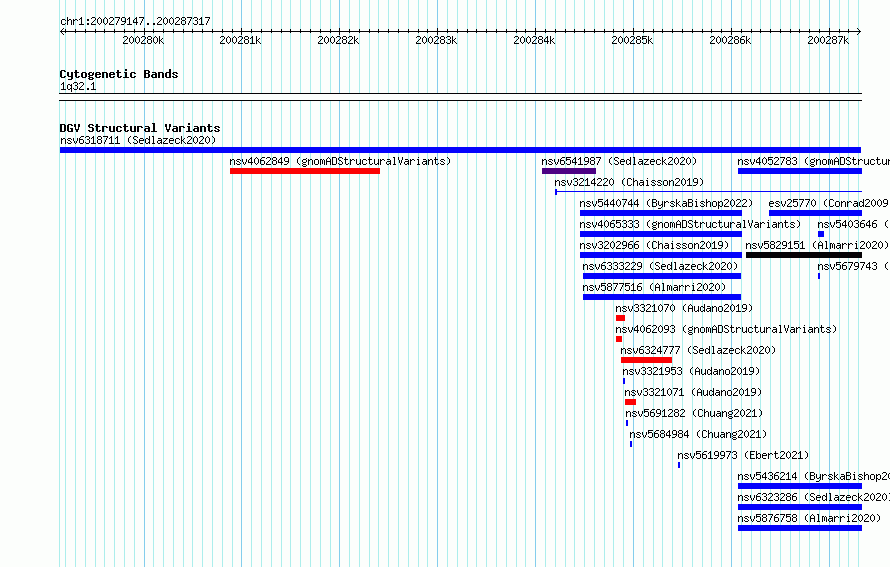Select nsv5619973 (Ebert2021) label
The height and width of the screenshot is (567, 890).
click(743, 455)
